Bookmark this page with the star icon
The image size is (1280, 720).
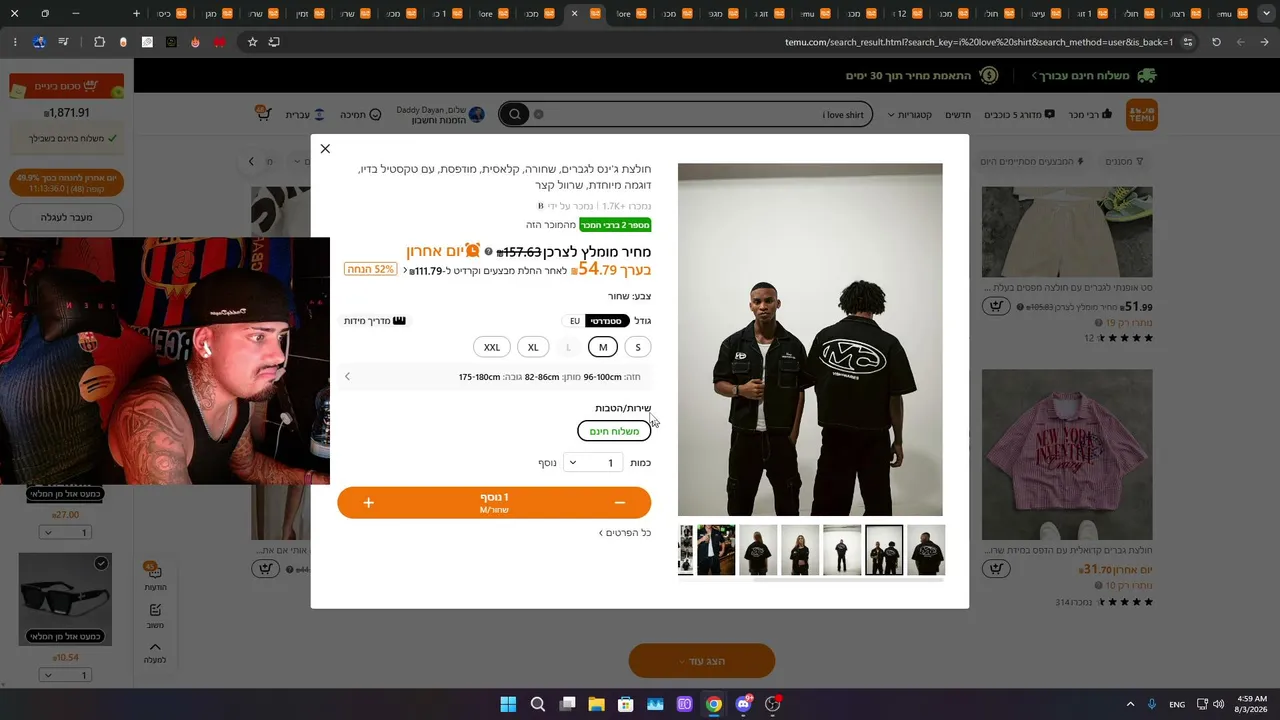coord(252,42)
